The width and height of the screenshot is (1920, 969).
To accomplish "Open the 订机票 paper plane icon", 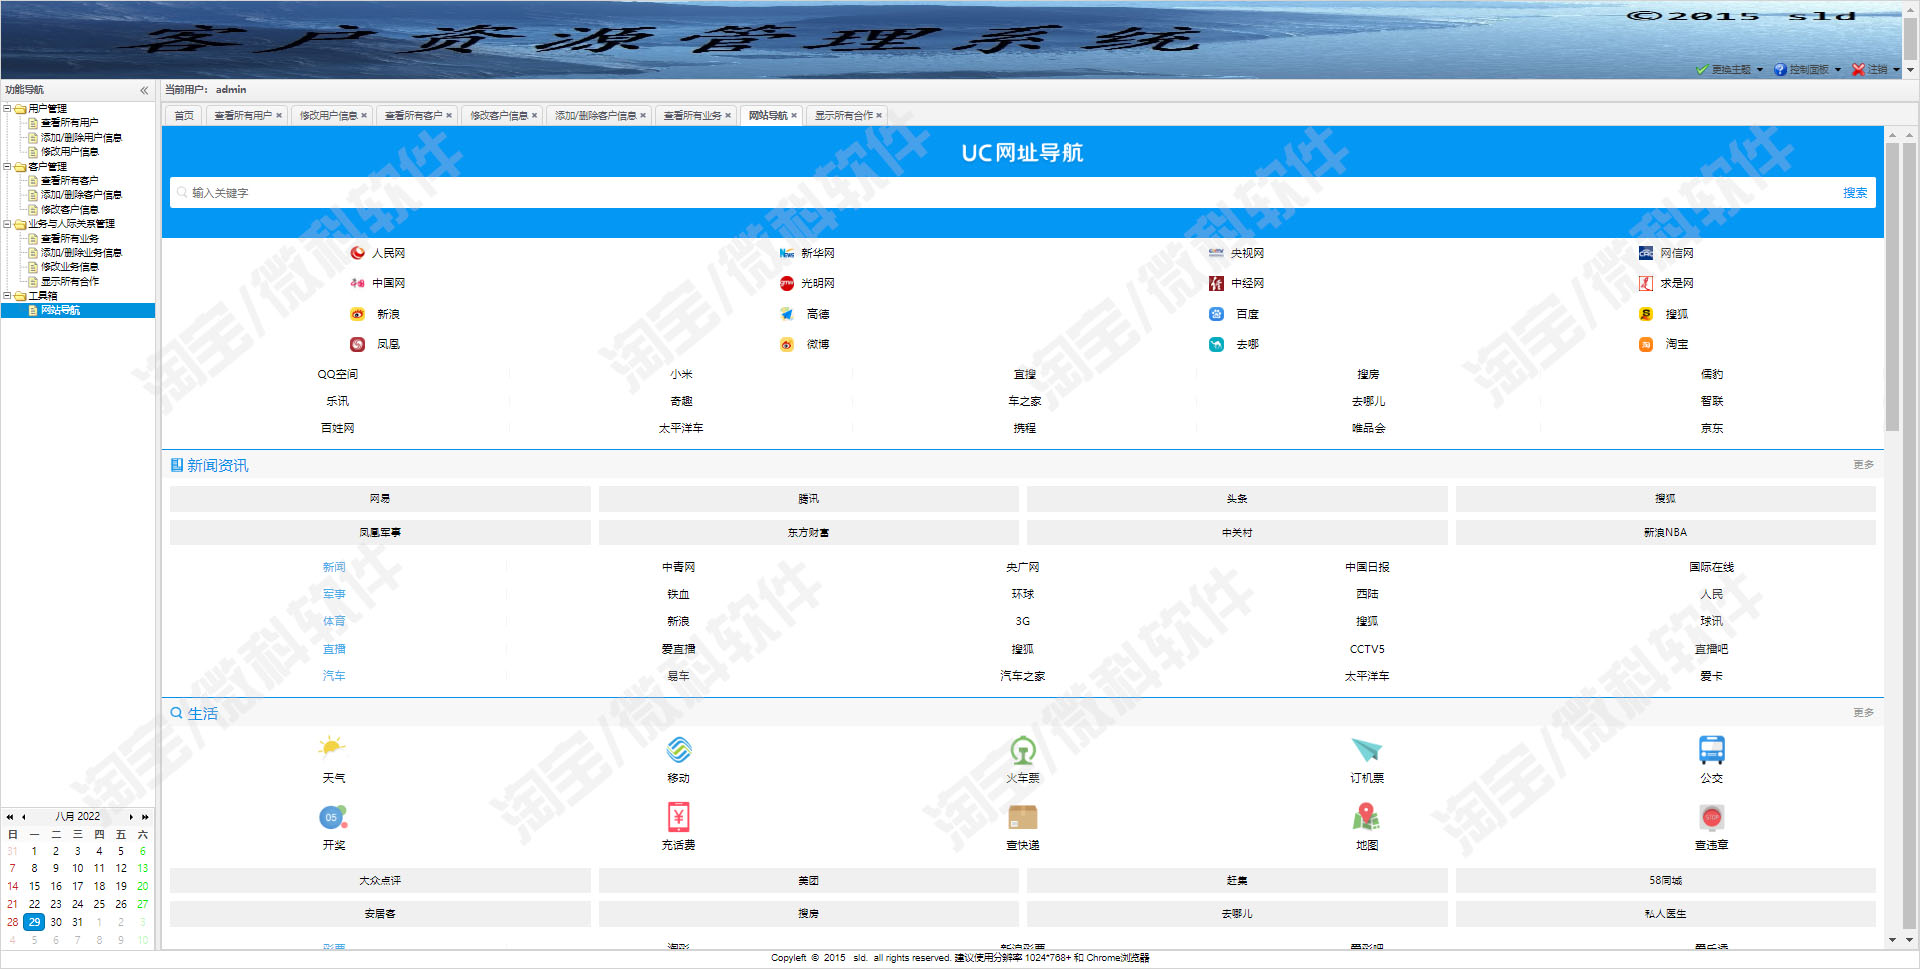I will click(x=1367, y=749).
